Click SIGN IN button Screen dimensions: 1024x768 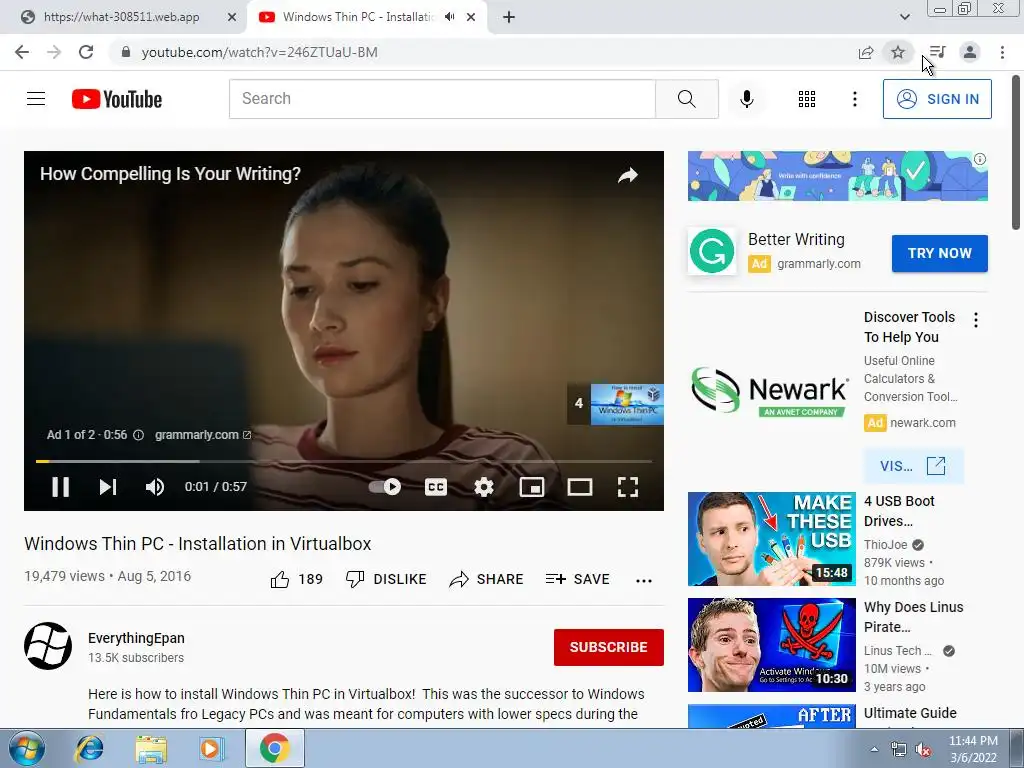(937, 99)
